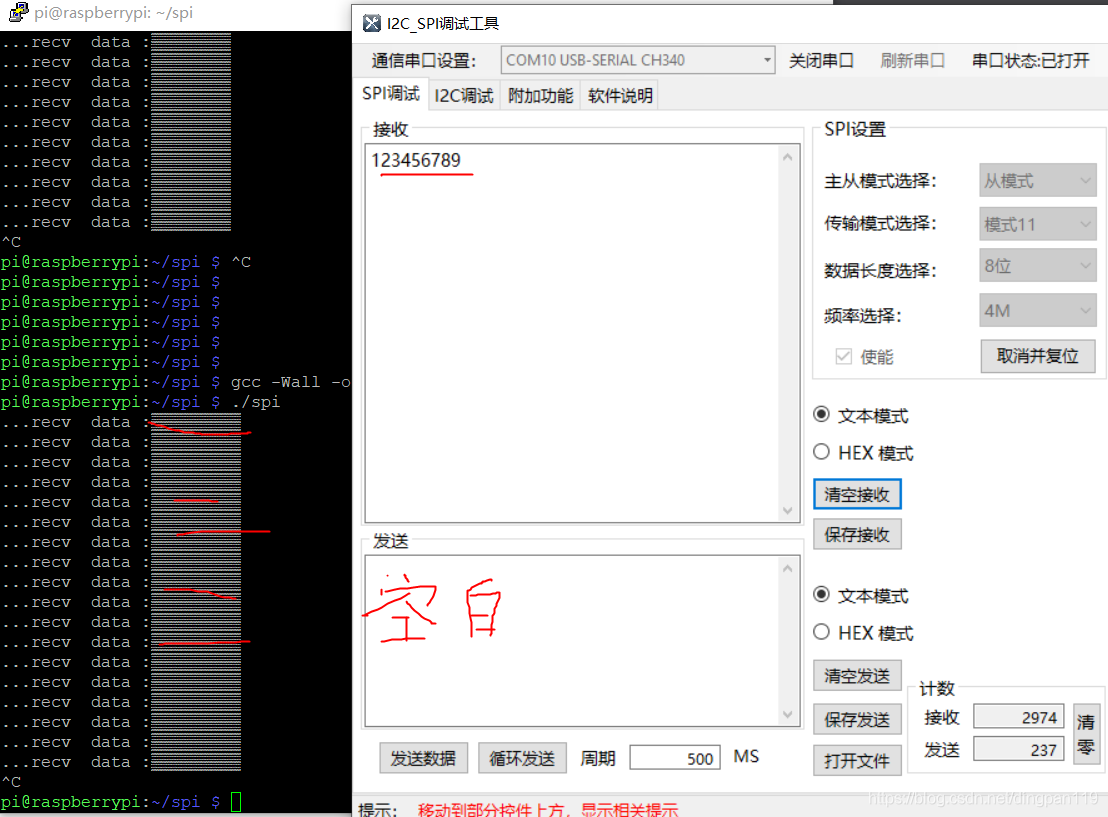Click 关闭串口 to close the serial port

821,59
